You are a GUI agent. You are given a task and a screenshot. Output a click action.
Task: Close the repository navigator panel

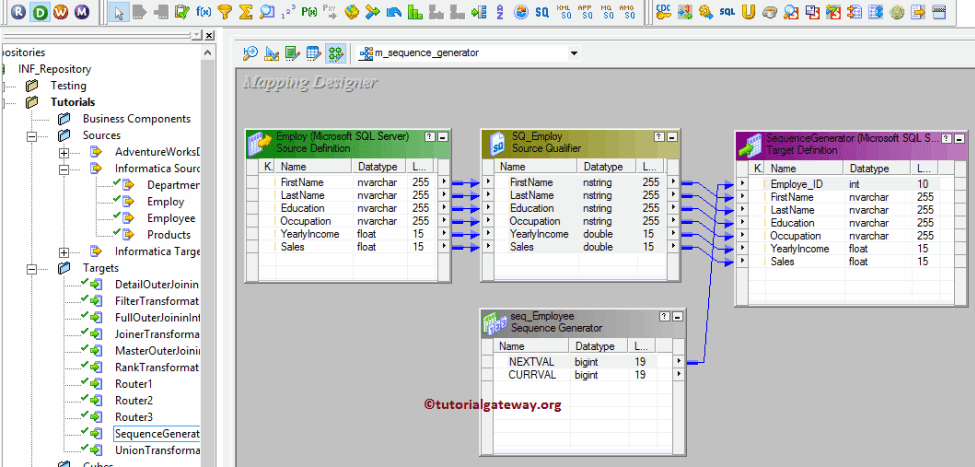click(209, 35)
